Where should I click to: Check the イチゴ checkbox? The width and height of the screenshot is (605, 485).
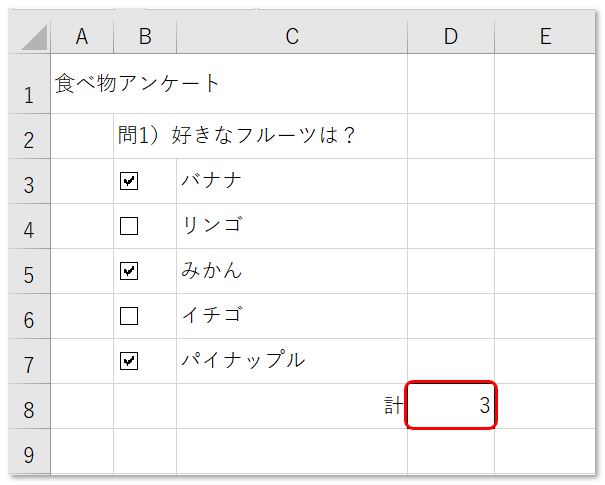click(129, 316)
